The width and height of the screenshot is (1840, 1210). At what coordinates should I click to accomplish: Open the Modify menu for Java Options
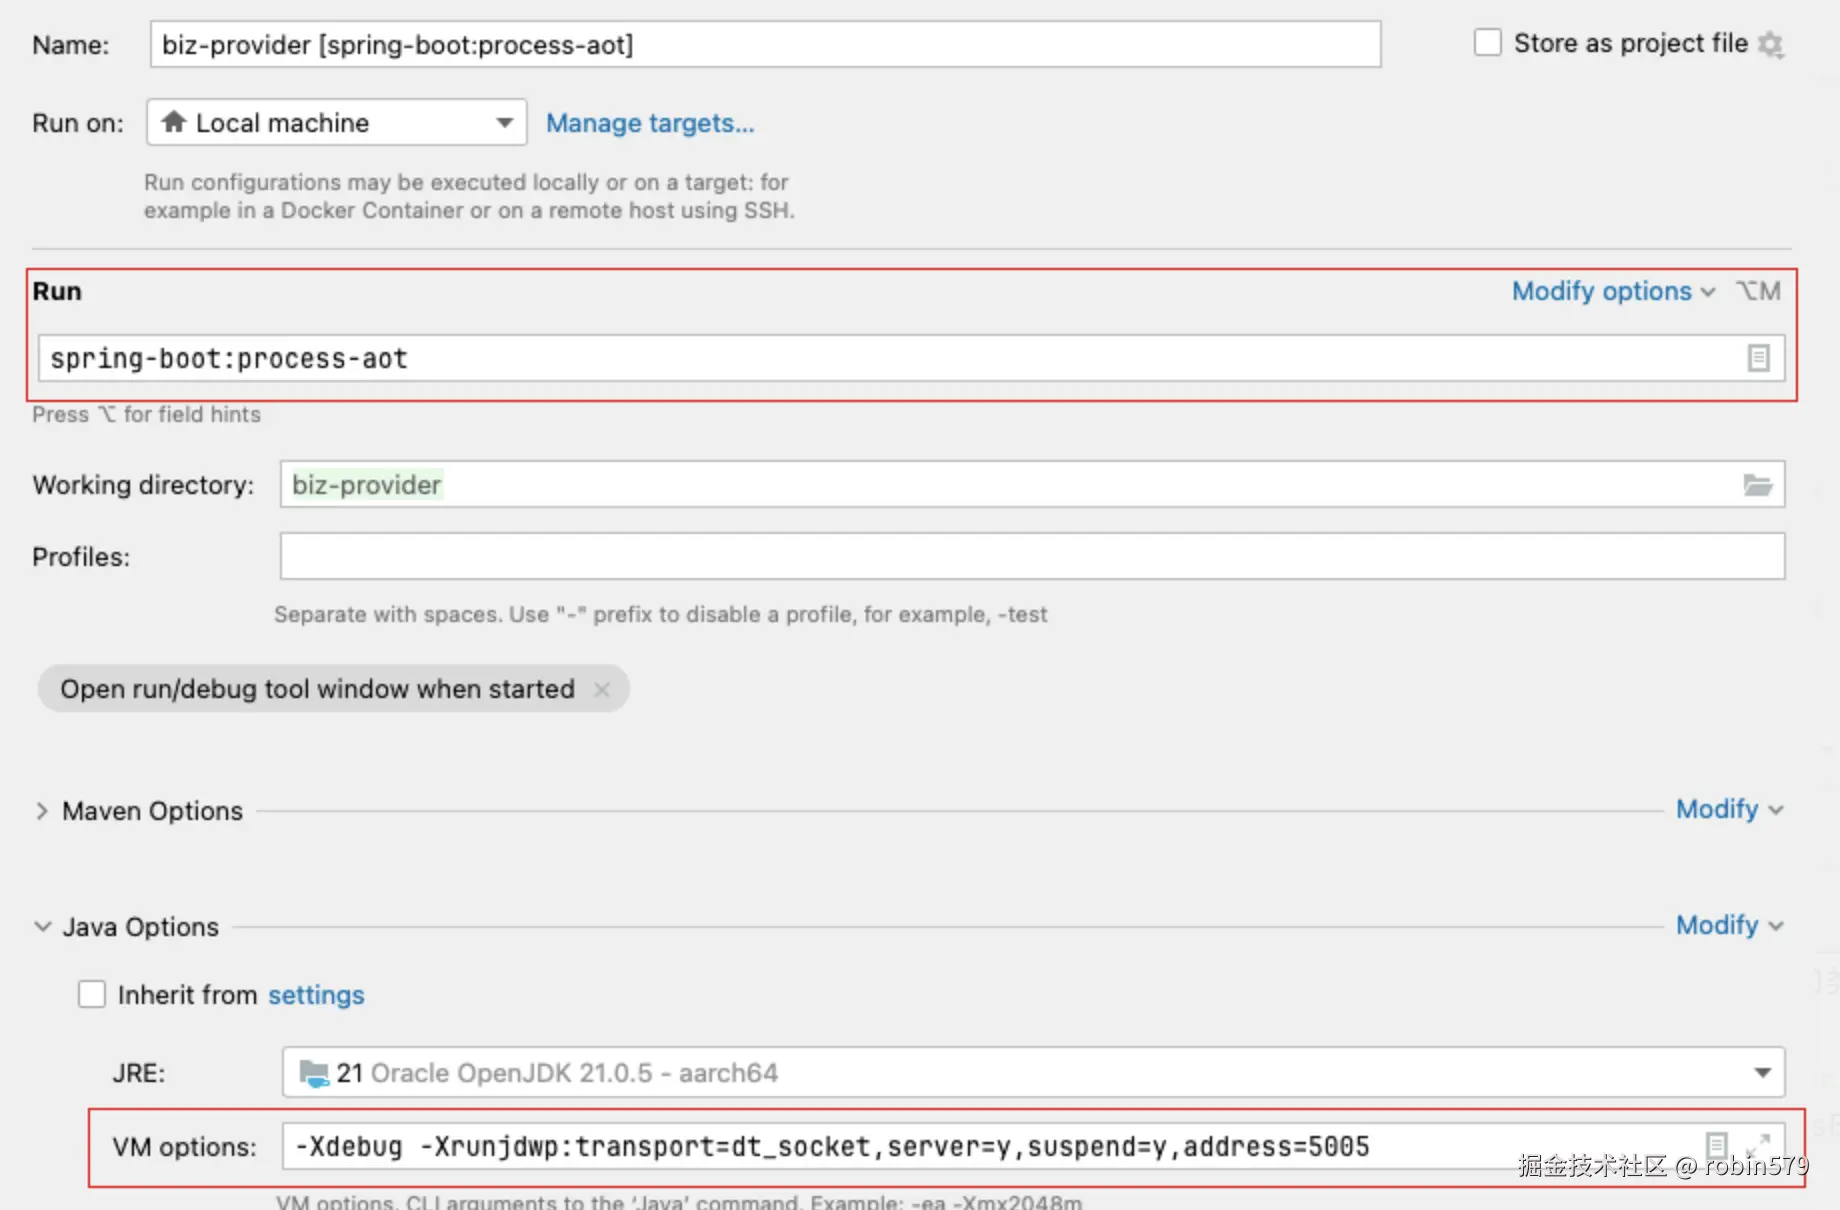1729,925
